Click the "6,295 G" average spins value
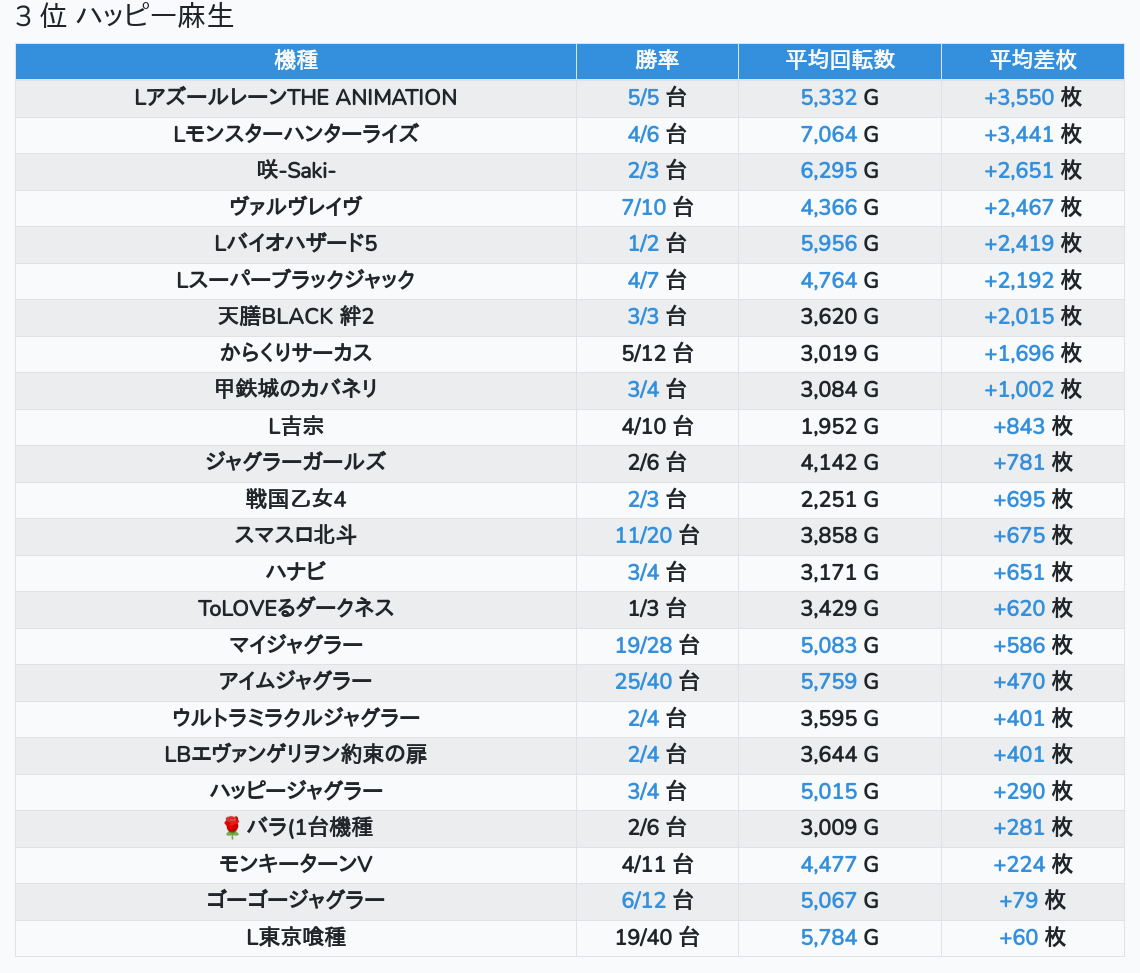The height and width of the screenshot is (973, 1140). pos(840,170)
